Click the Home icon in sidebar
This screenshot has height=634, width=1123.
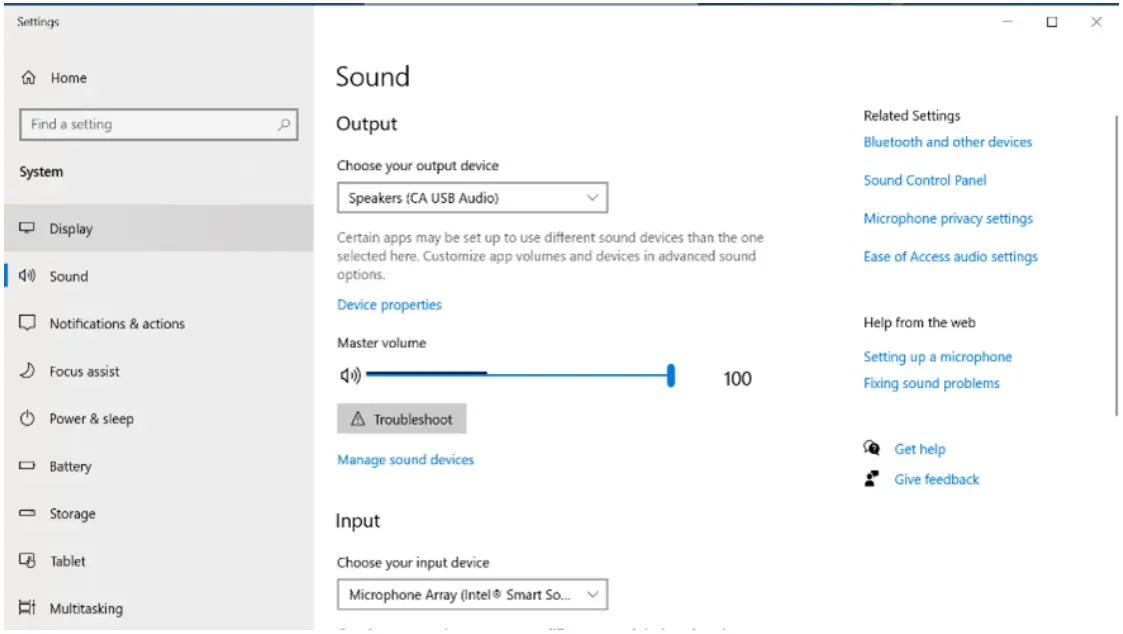click(28, 78)
